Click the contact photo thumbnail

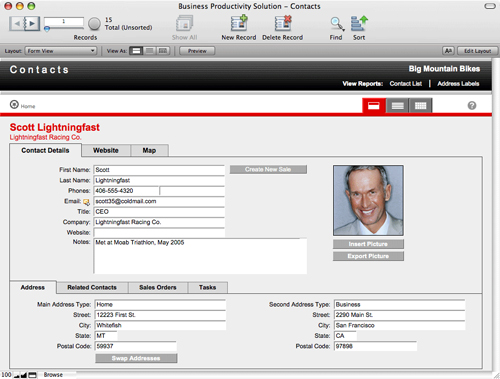[x=368, y=200]
